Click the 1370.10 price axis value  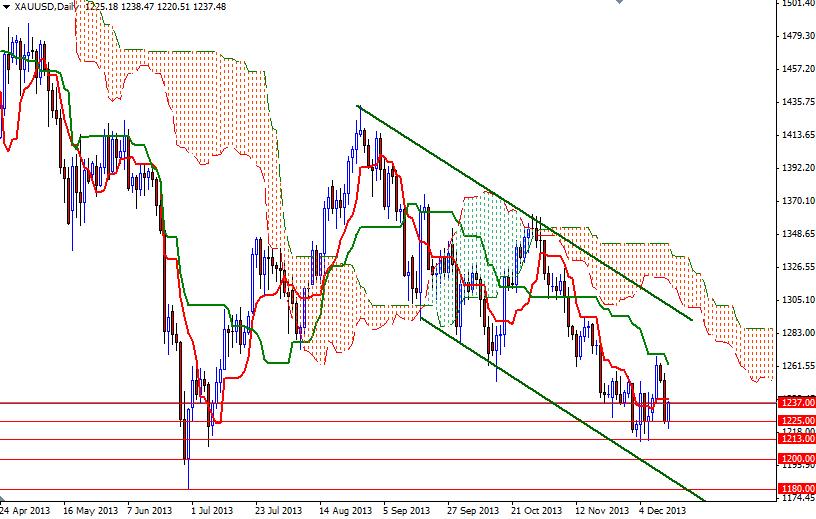798,200
